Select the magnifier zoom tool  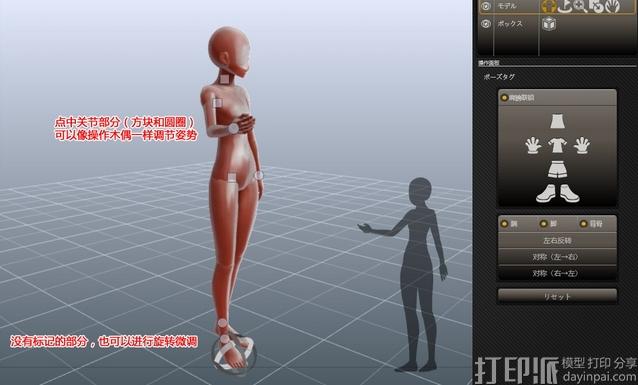581,6
